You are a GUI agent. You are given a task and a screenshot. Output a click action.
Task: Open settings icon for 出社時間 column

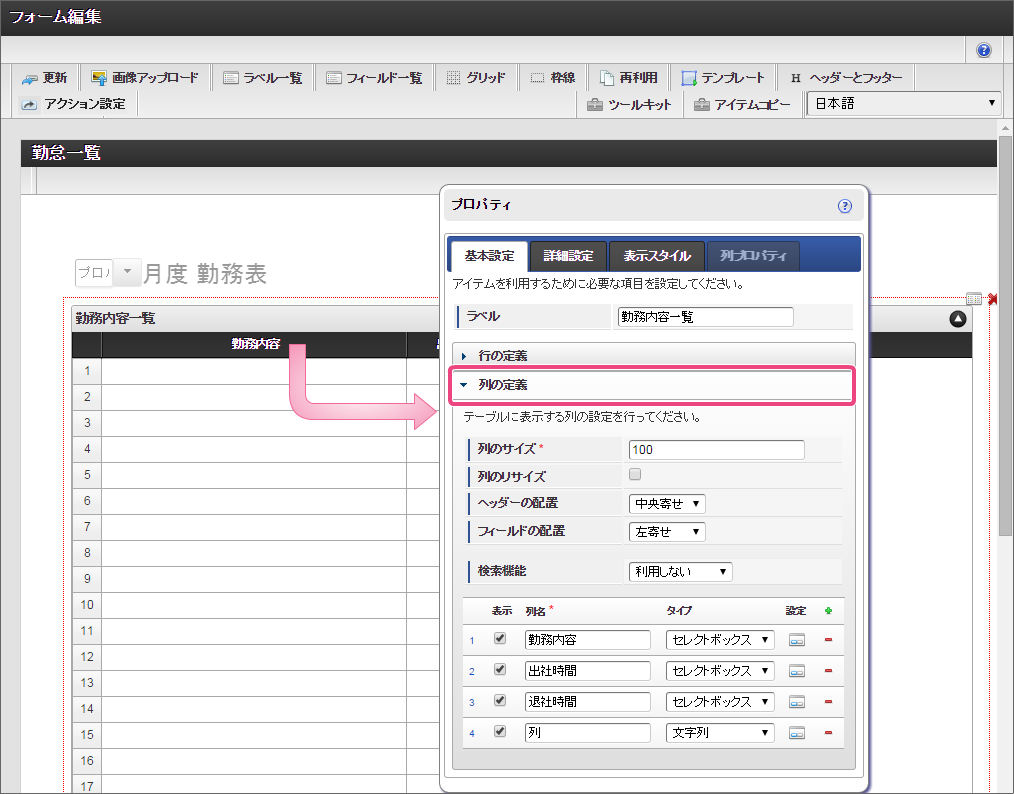[797, 671]
